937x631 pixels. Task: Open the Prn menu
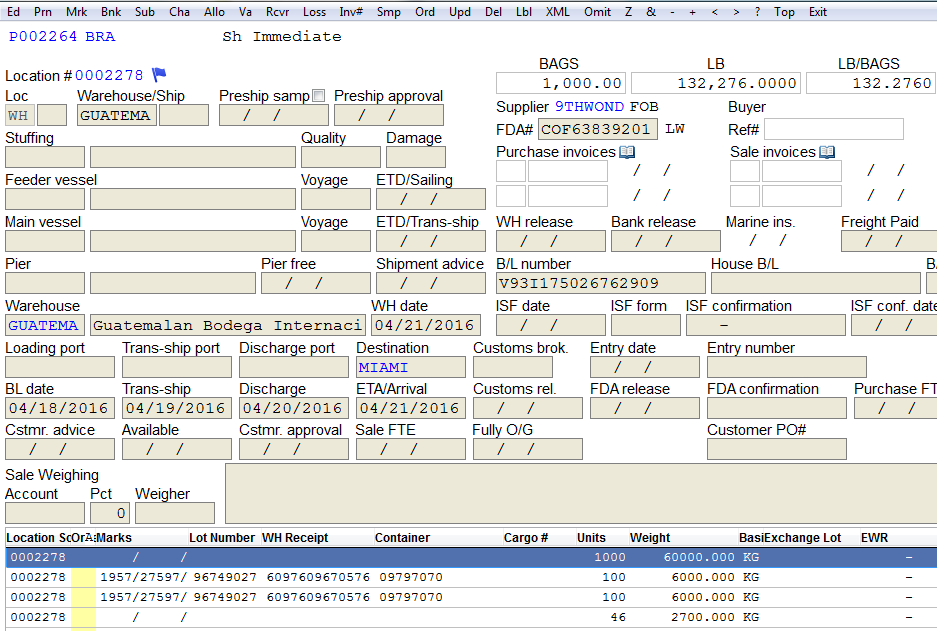(42, 12)
